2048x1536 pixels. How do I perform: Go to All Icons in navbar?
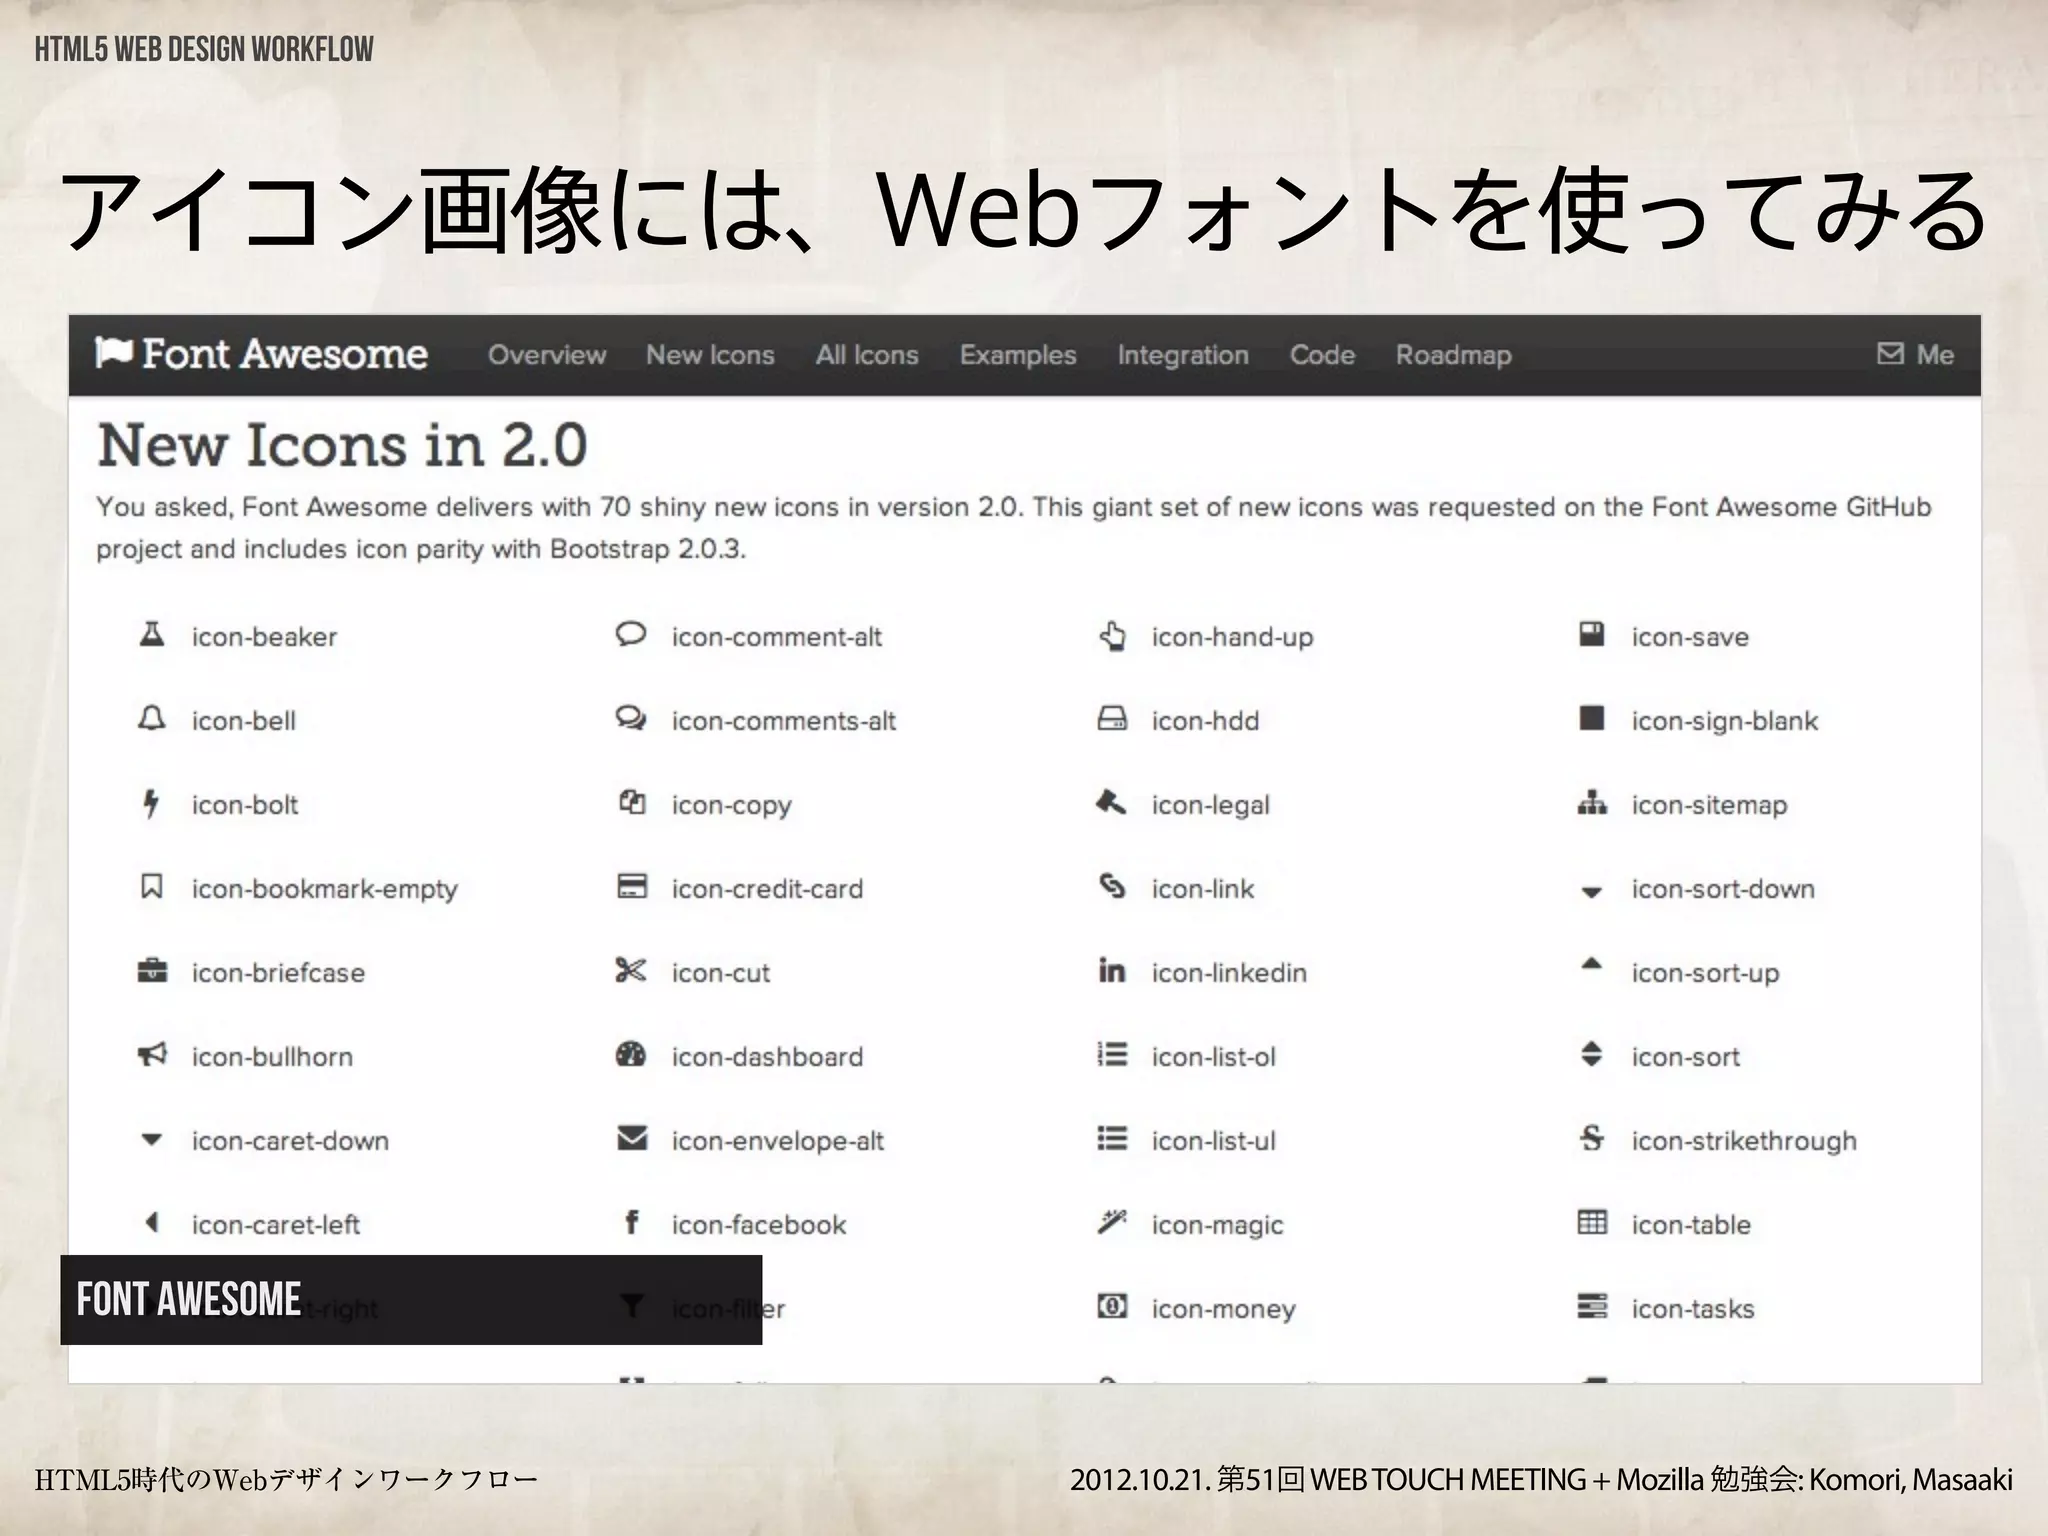[x=867, y=355]
